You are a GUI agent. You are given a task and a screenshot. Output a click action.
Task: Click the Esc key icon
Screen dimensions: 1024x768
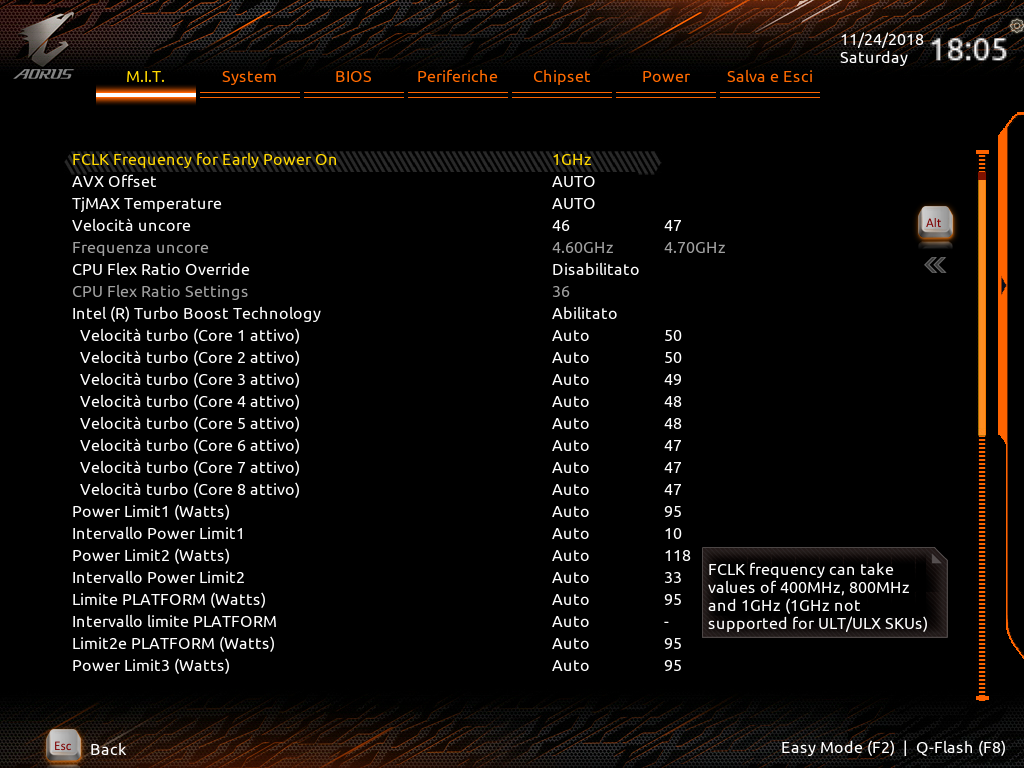pos(63,746)
